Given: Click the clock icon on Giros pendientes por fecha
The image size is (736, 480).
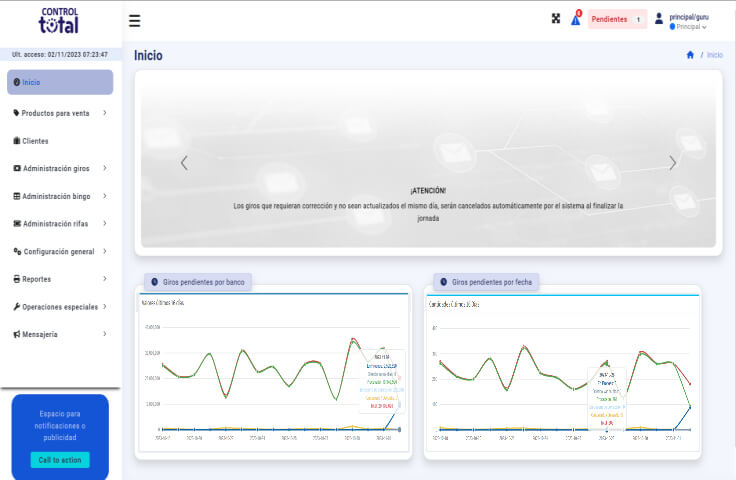Looking at the screenshot, I should tap(443, 282).
